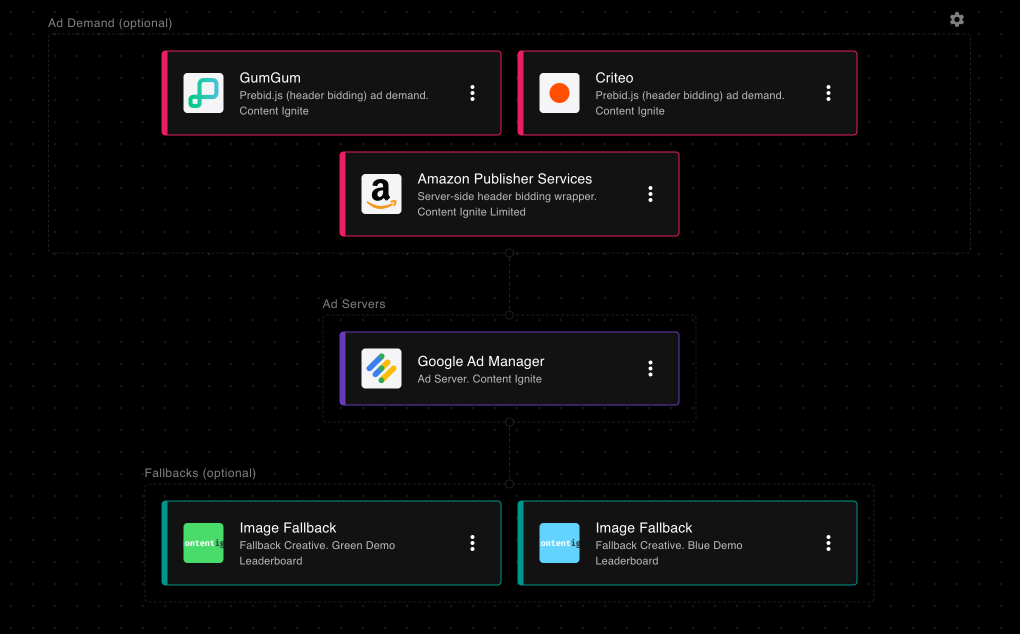Open the GumGum card options menu
The width and height of the screenshot is (1020, 634).
(x=472, y=93)
